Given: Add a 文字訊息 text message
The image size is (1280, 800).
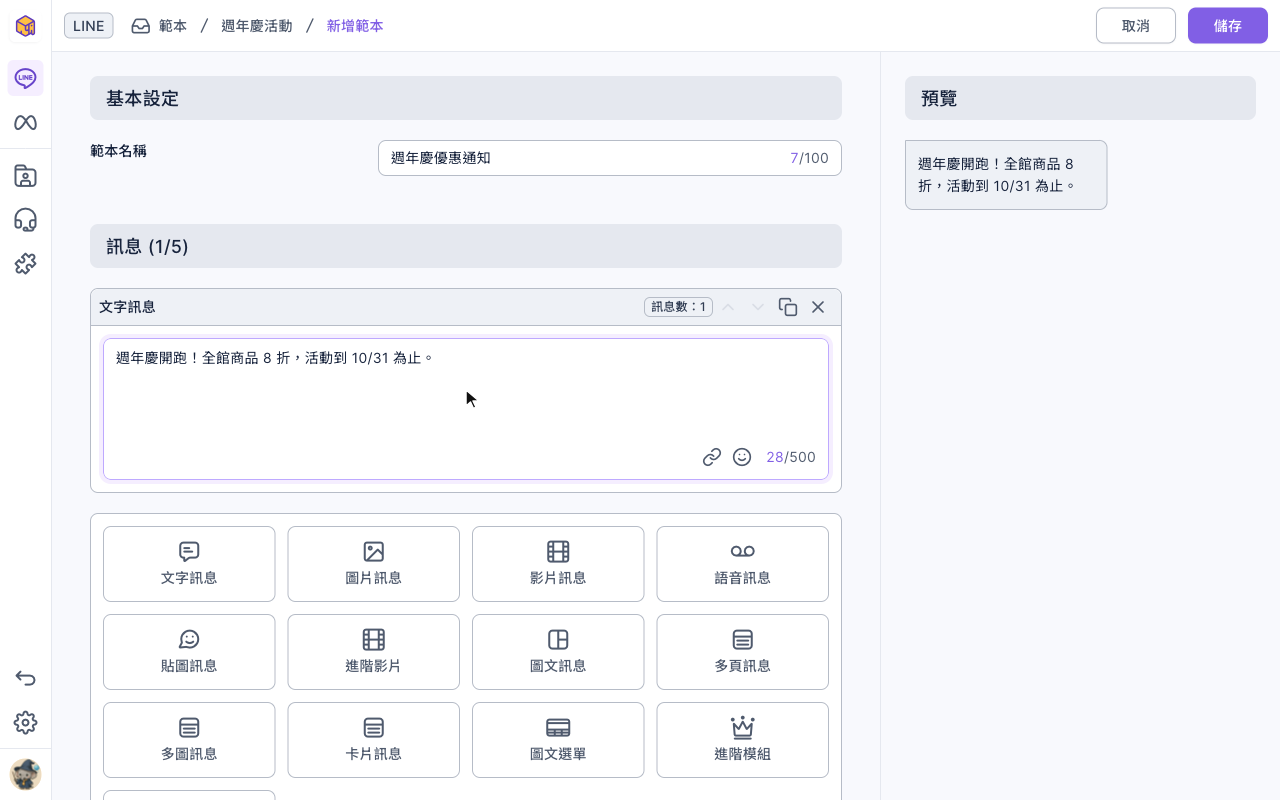Looking at the screenshot, I should (x=189, y=564).
